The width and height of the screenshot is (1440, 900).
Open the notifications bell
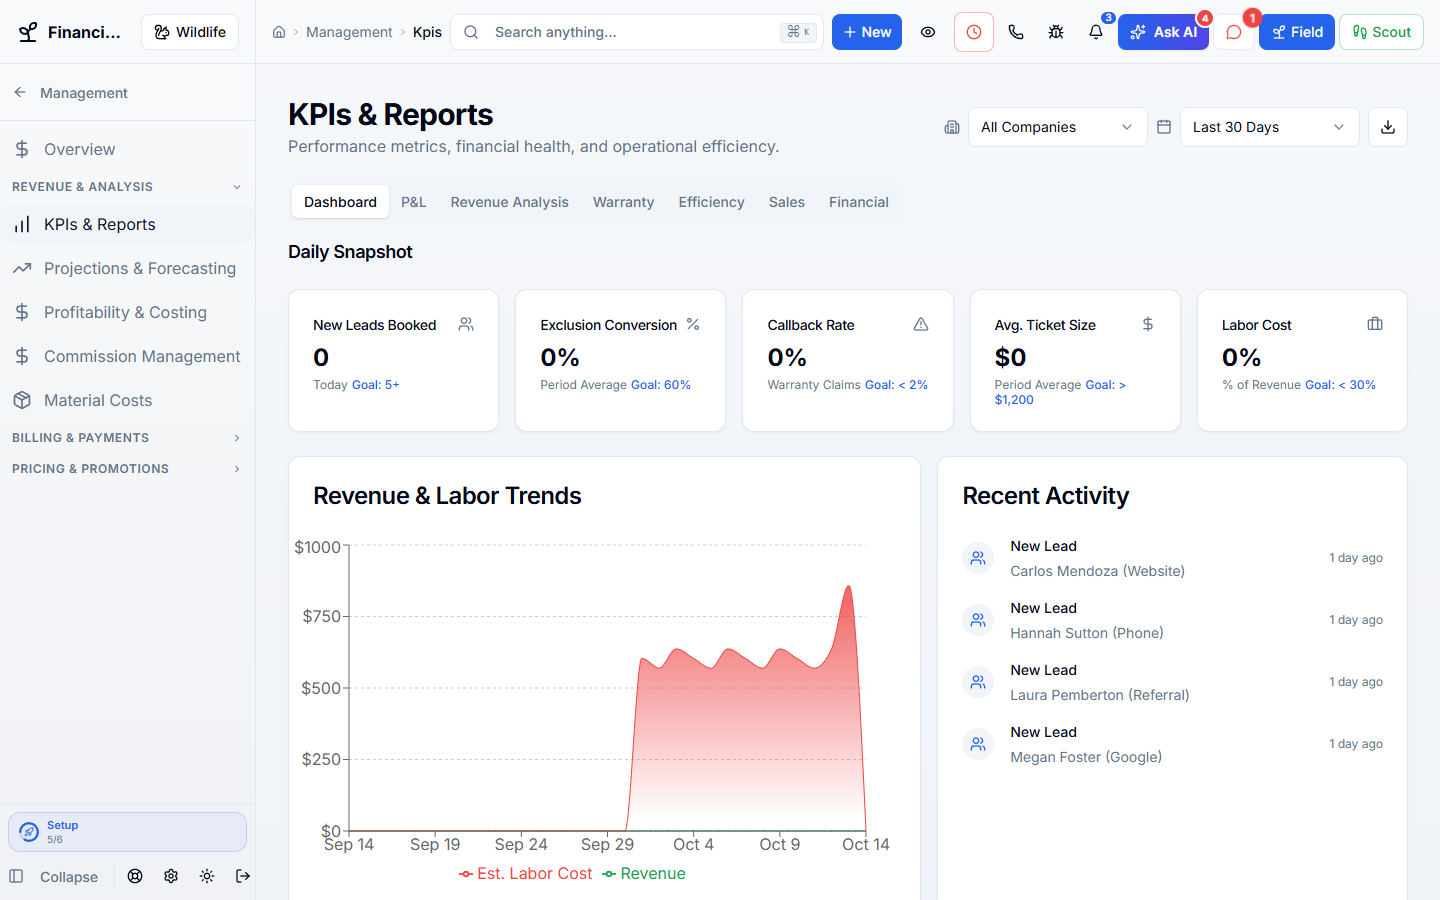(x=1096, y=32)
